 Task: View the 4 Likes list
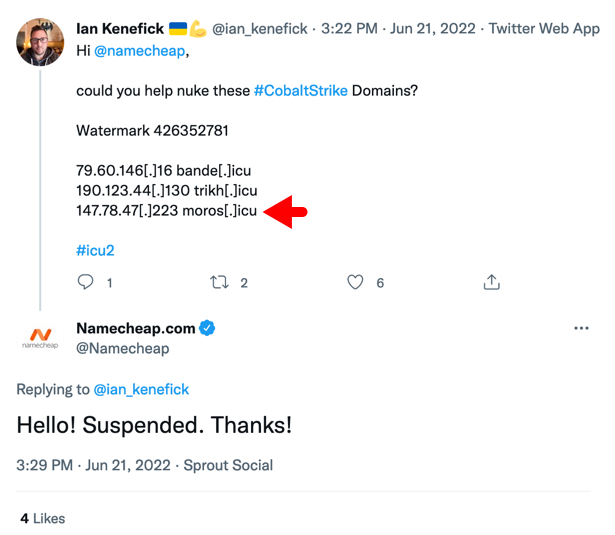[x=42, y=518]
